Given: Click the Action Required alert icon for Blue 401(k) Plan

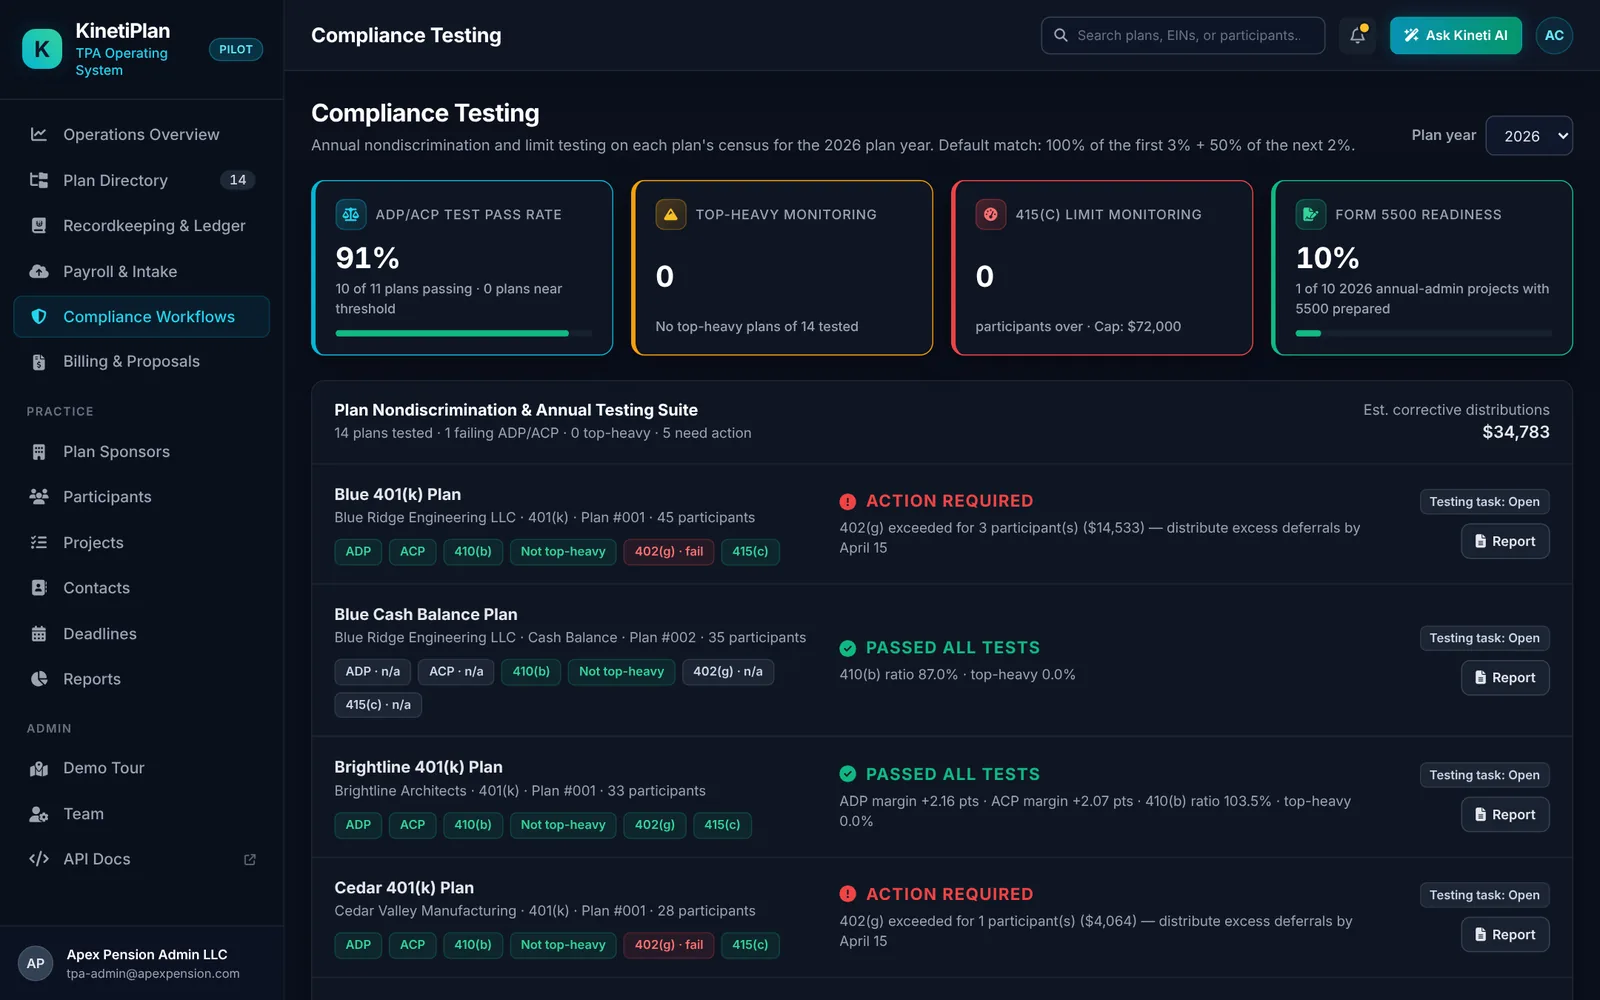Looking at the screenshot, I should pyautogui.click(x=848, y=501).
